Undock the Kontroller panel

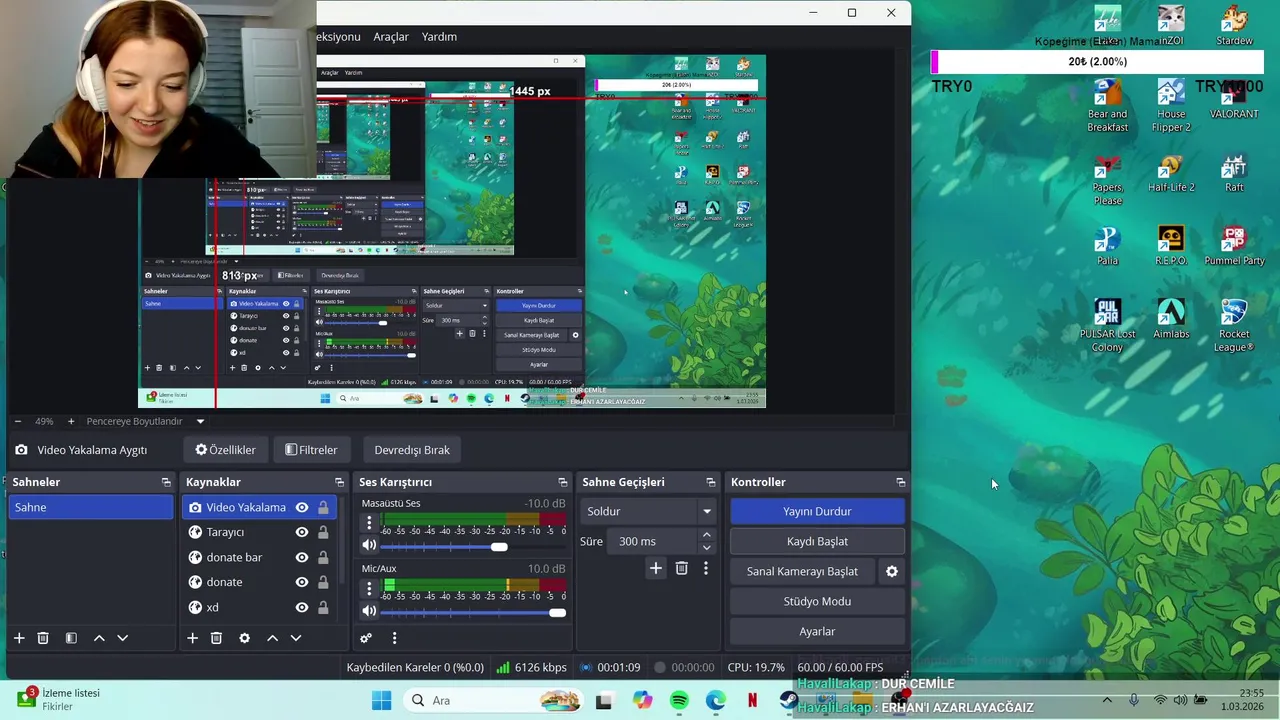900,482
